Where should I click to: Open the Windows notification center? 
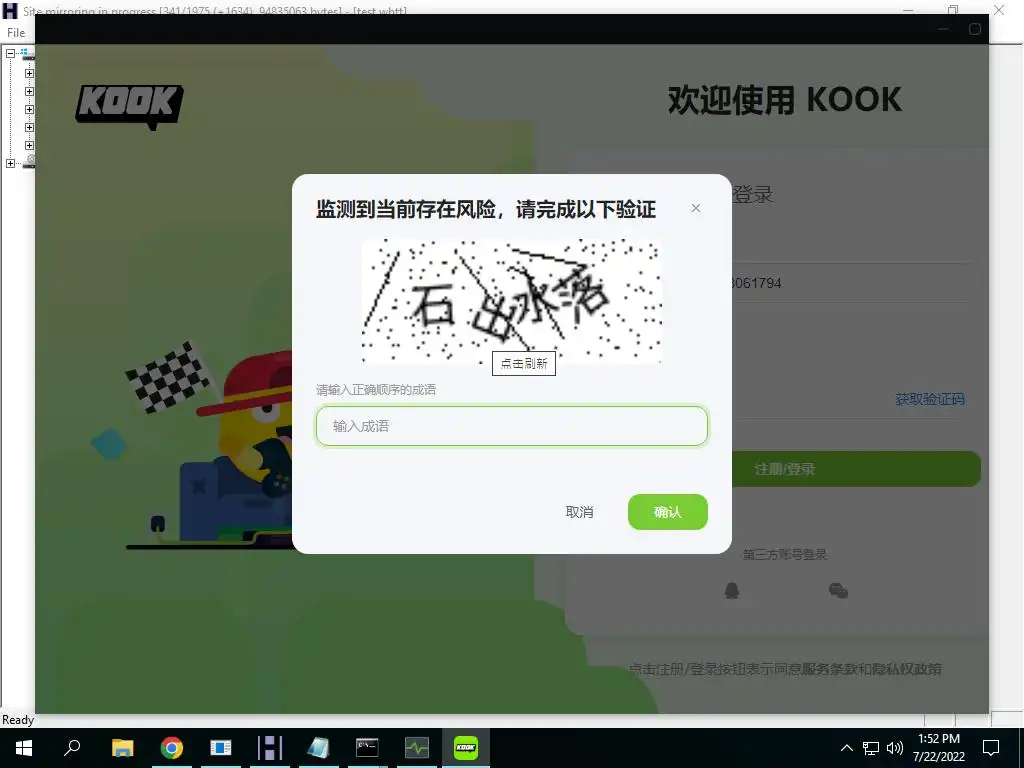click(991, 748)
